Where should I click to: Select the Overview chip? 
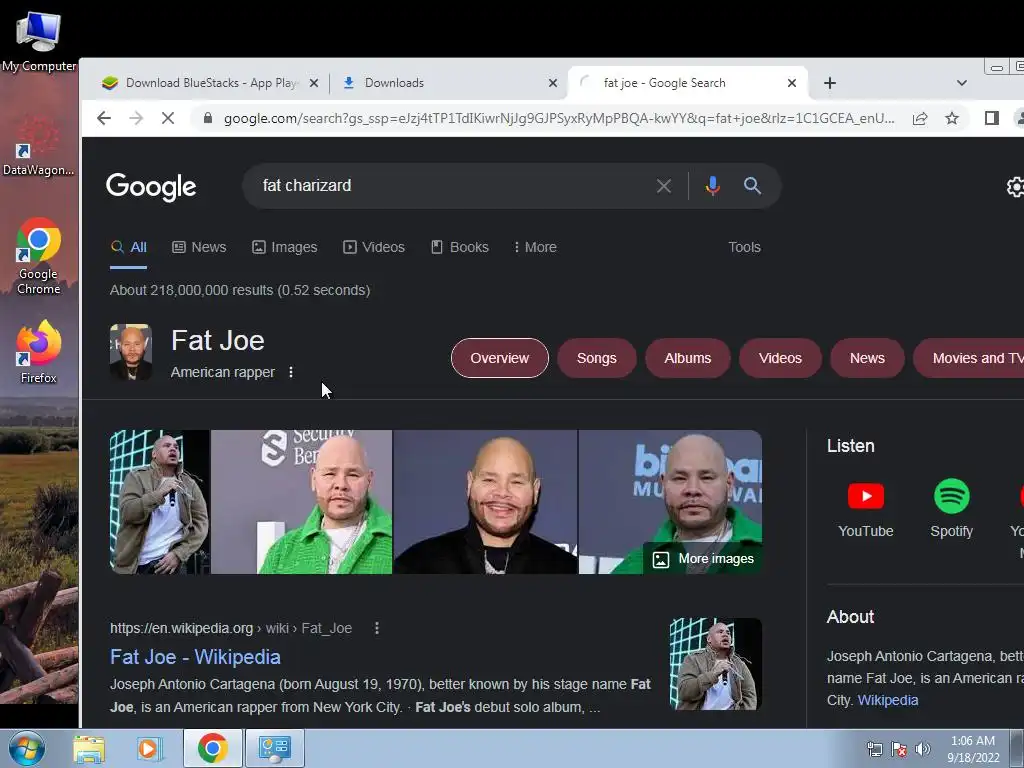[x=500, y=358]
